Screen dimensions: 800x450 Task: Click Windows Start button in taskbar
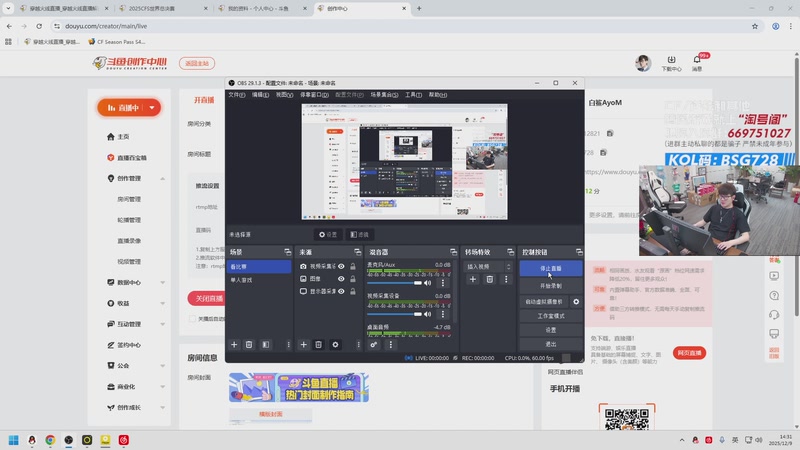click(14, 440)
